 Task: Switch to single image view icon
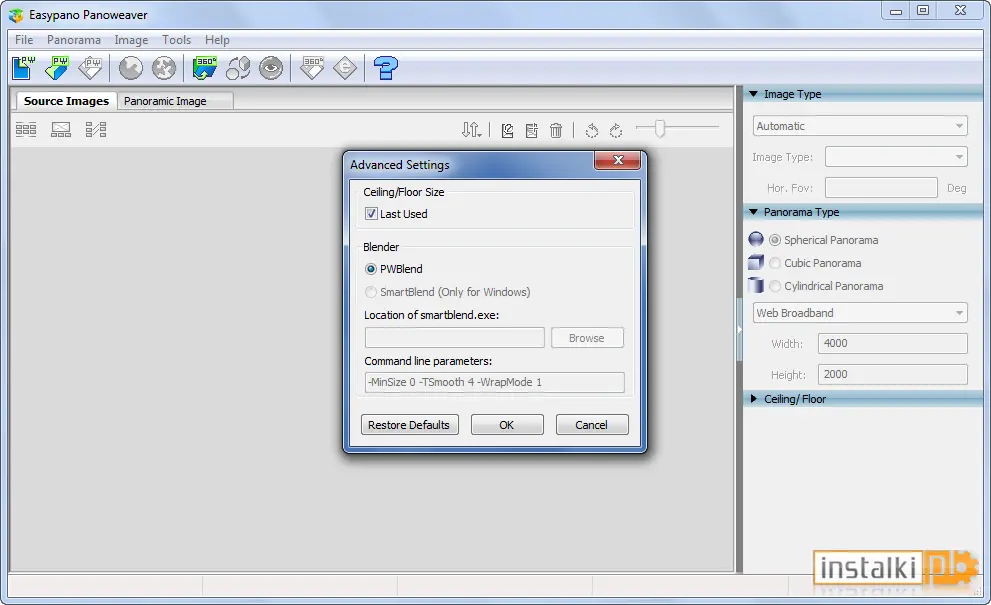pyautogui.click(x=61, y=130)
